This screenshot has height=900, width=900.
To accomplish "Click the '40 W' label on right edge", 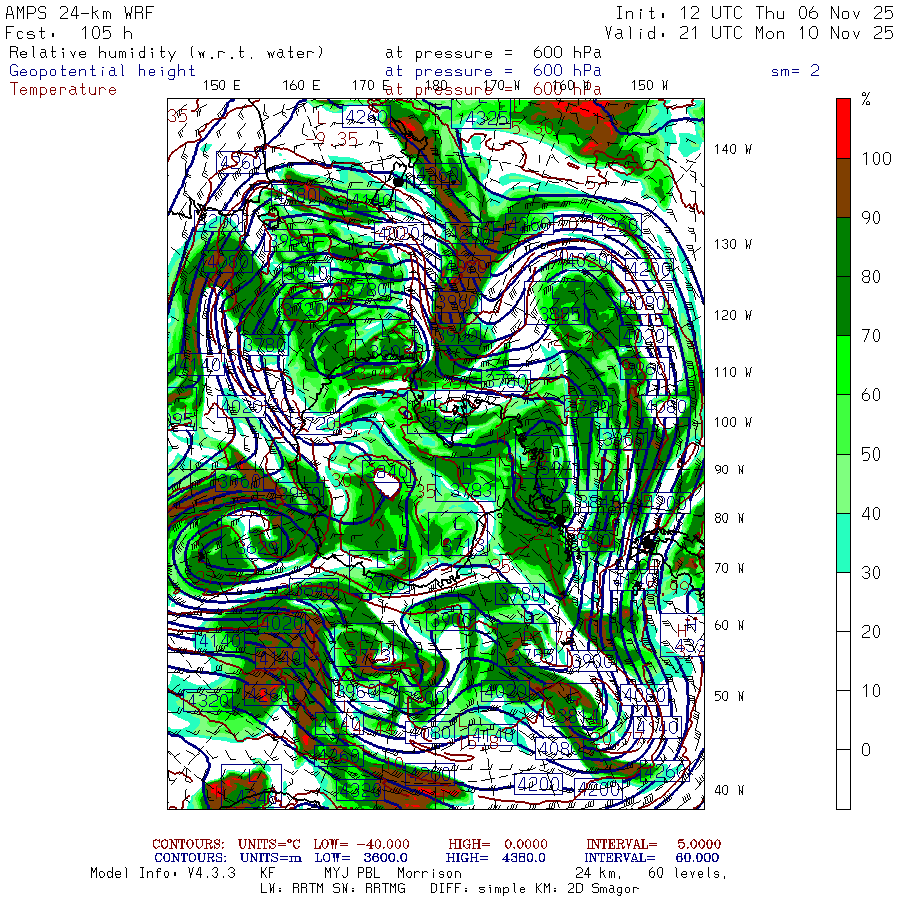I will click(x=729, y=790).
